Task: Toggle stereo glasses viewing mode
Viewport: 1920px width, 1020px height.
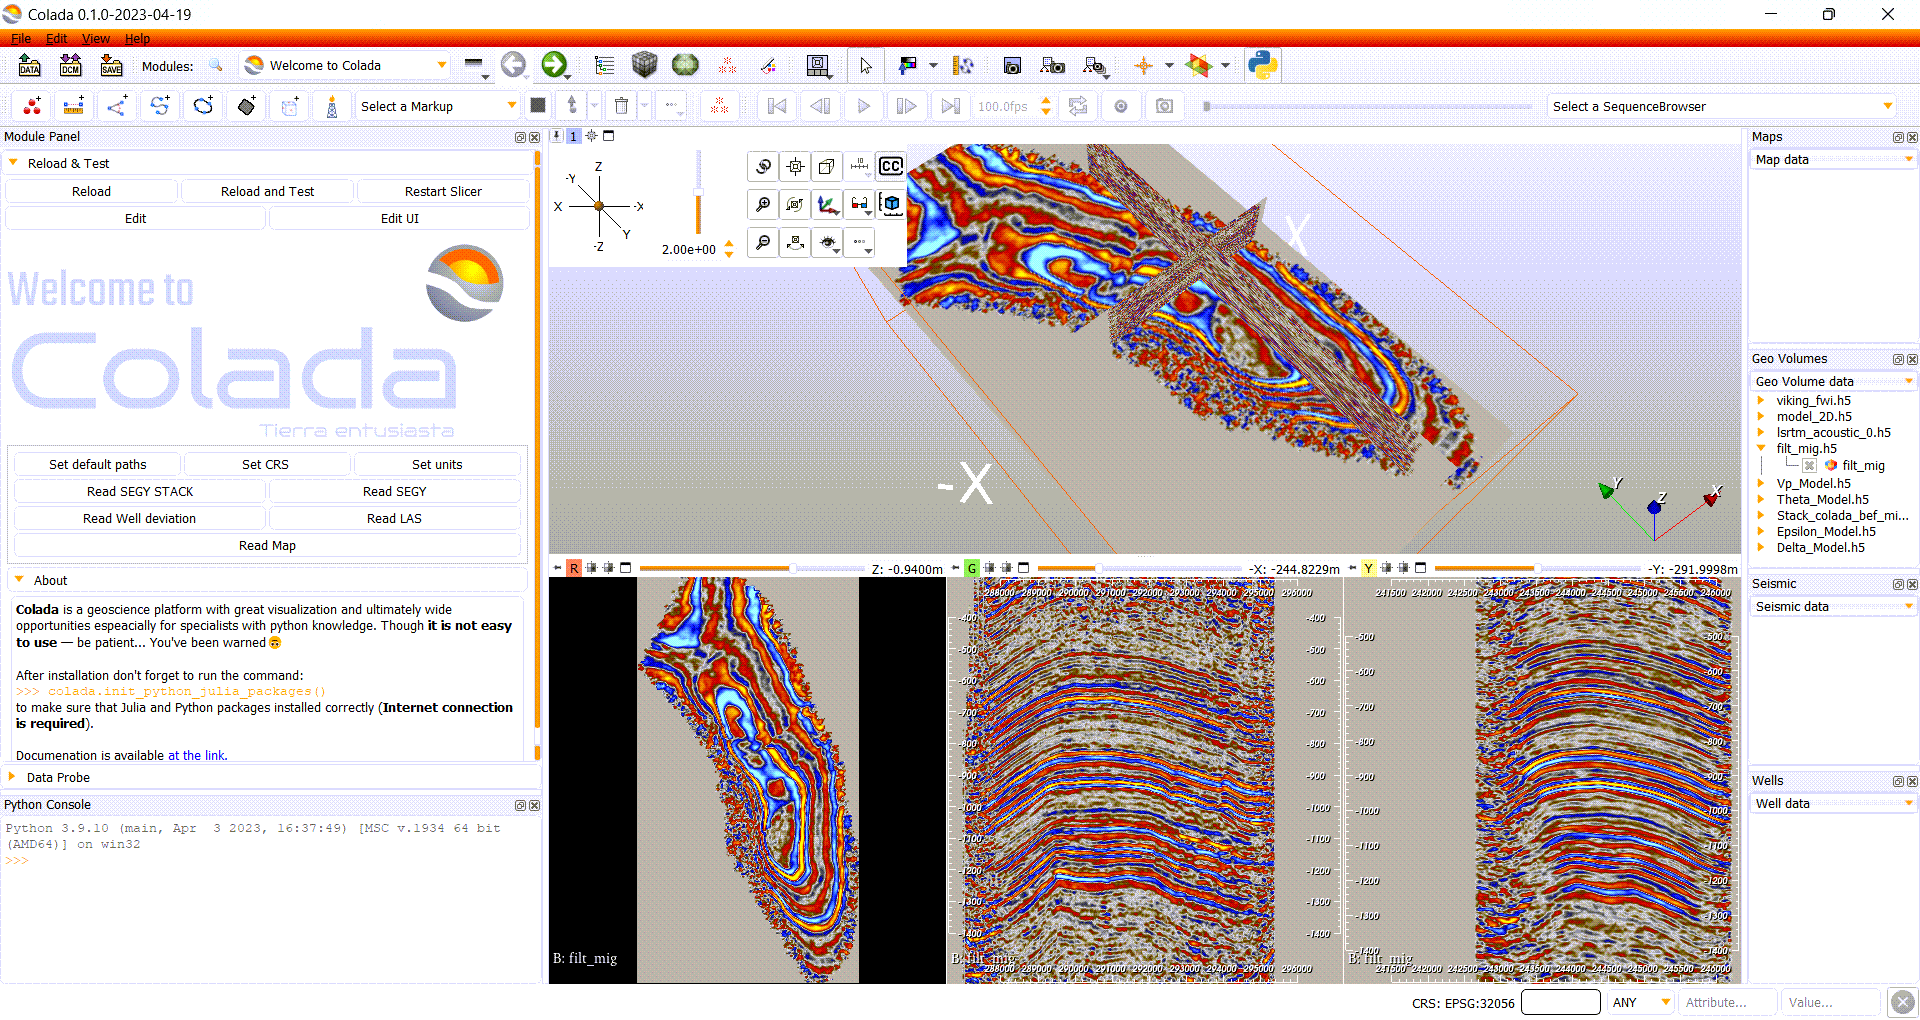Action: pyautogui.click(x=859, y=205)
